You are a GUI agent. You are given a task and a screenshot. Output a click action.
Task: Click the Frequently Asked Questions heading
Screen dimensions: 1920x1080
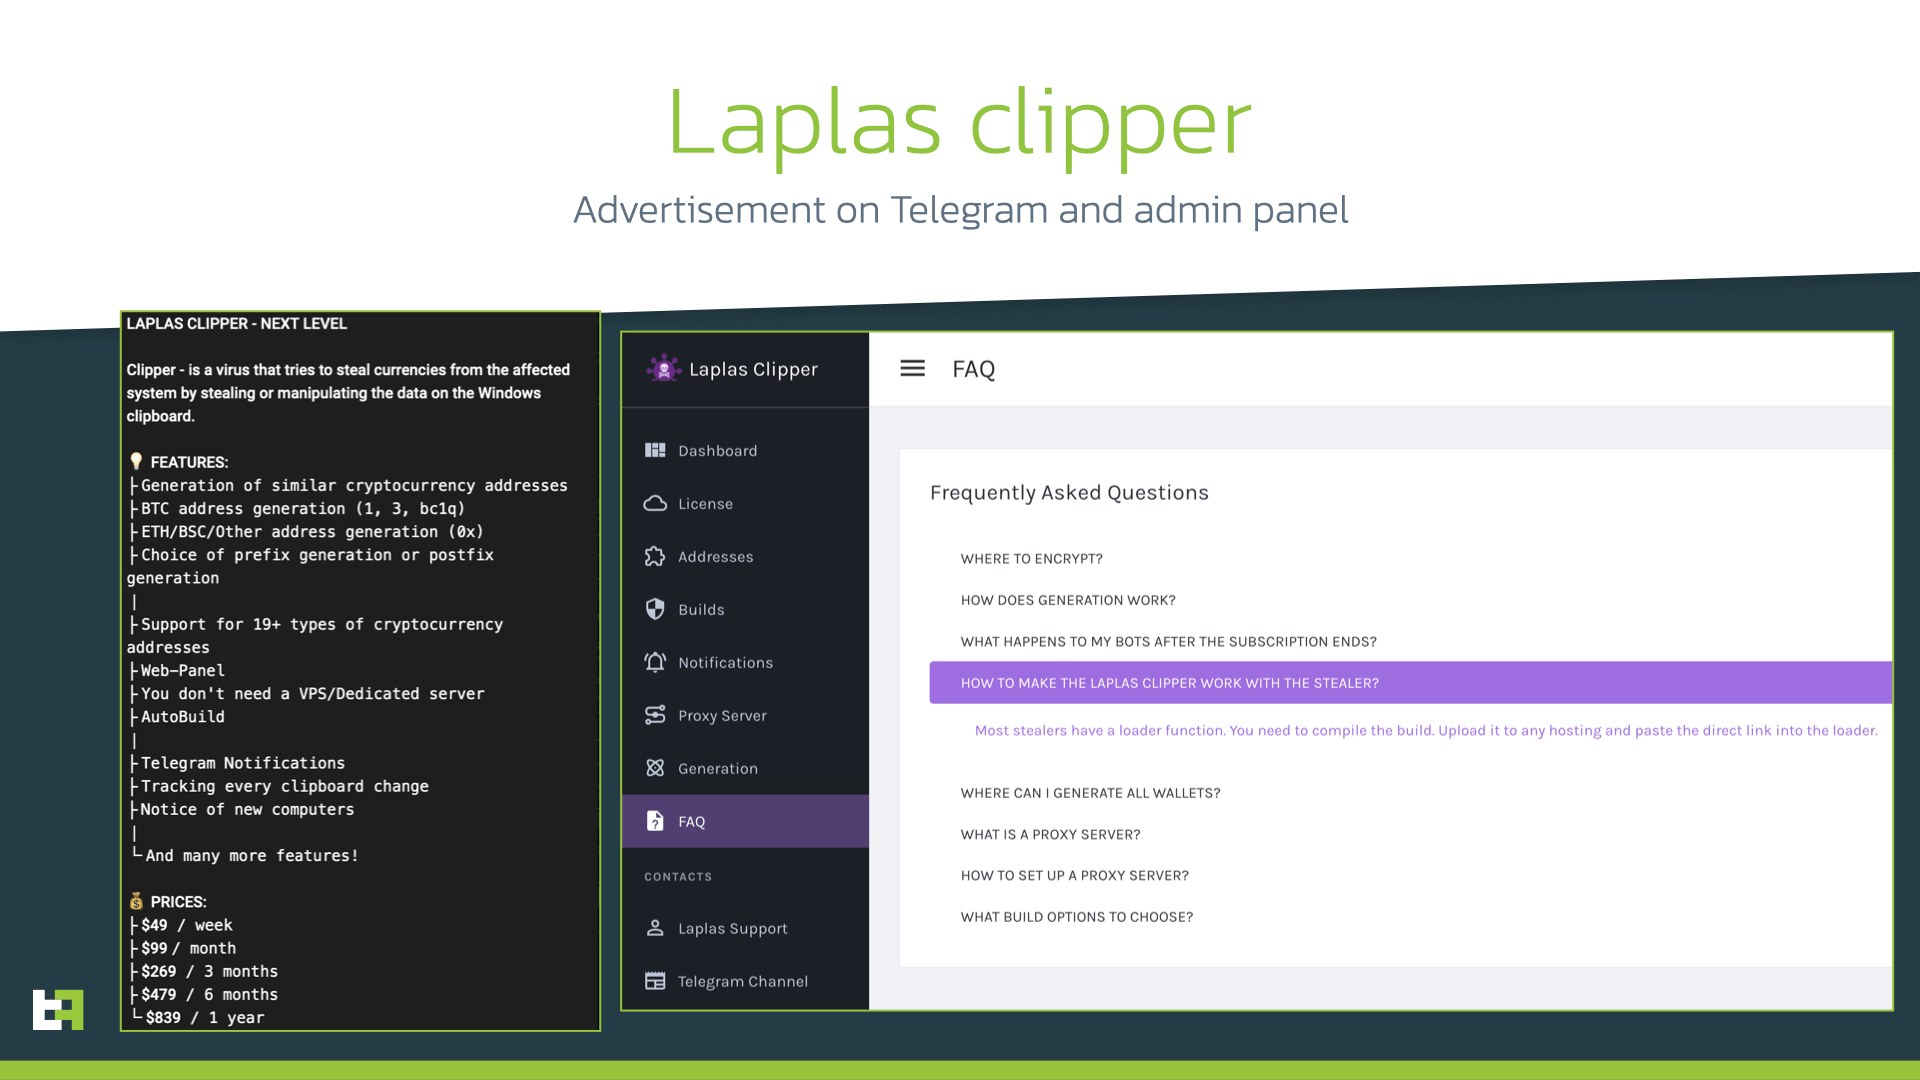(x=1069, y=493)
